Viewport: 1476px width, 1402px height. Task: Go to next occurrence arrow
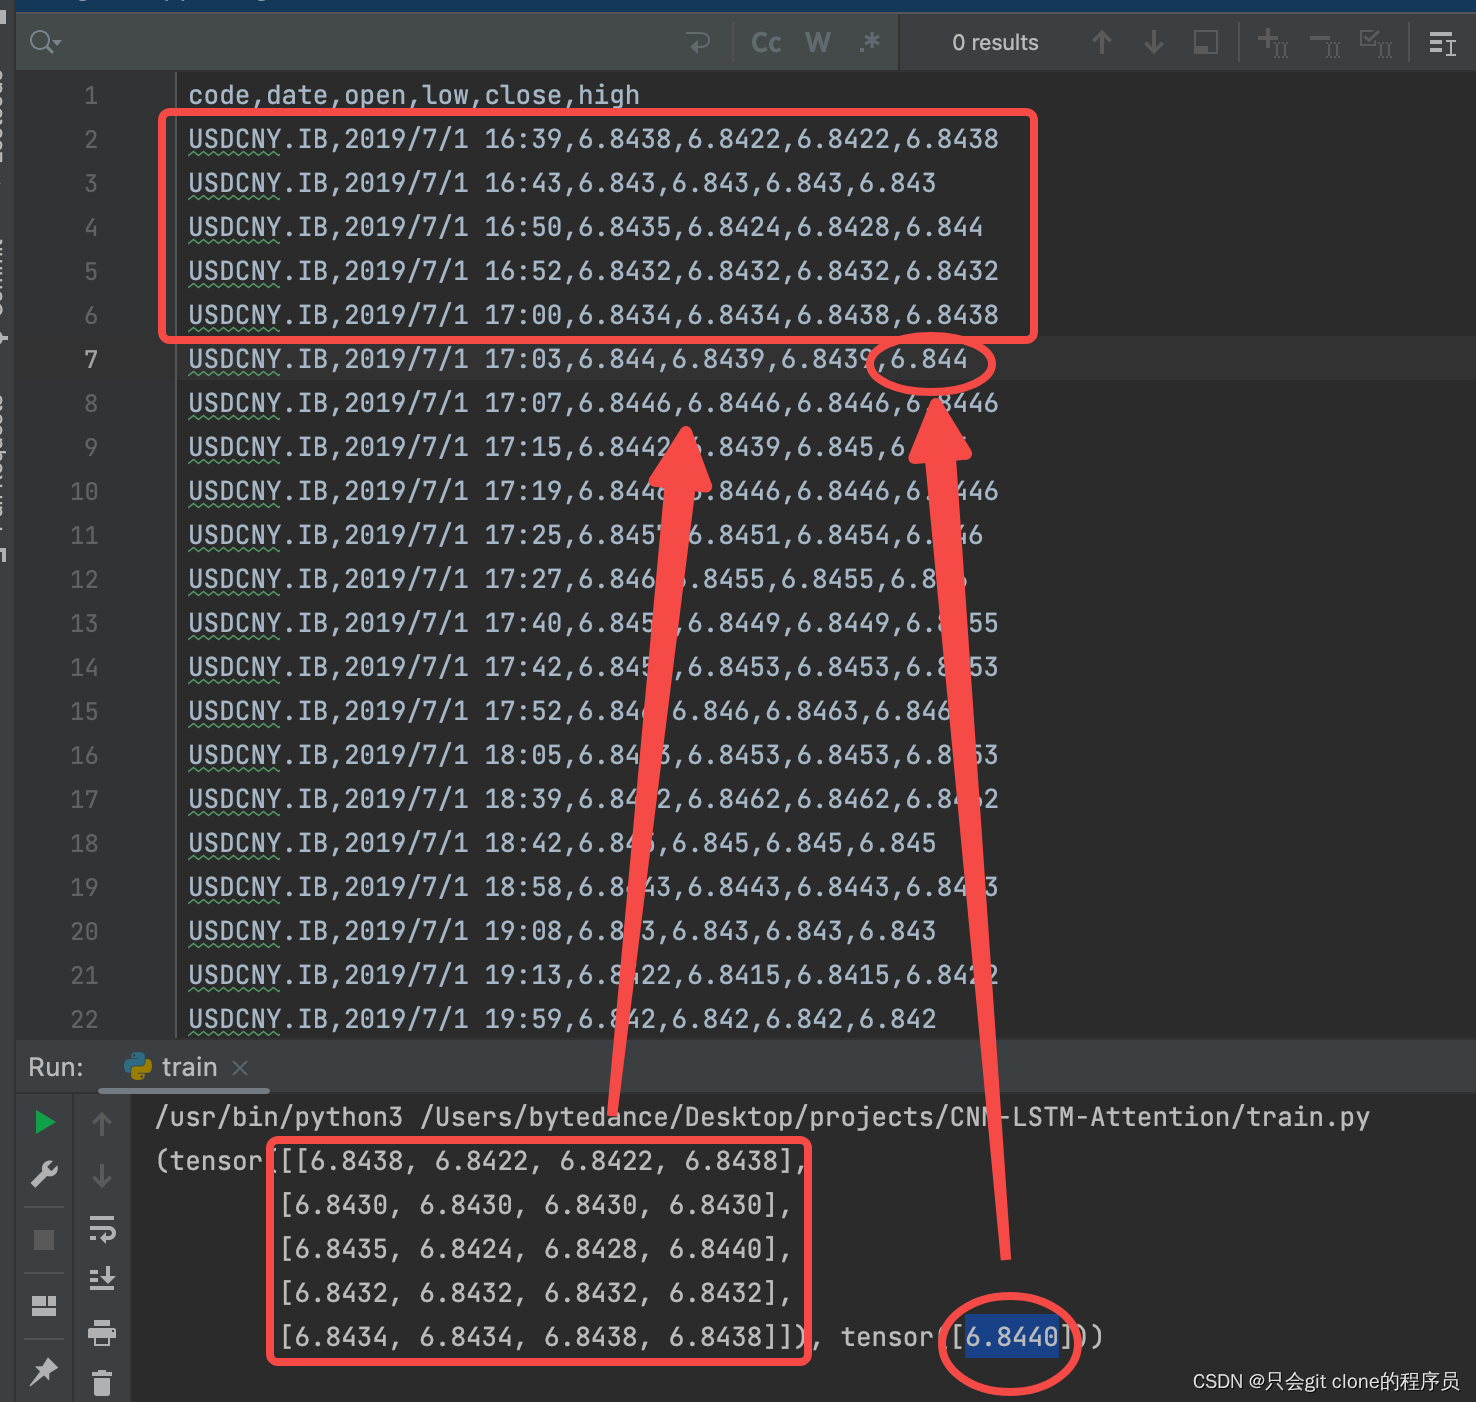click(x=1154, y=42)
